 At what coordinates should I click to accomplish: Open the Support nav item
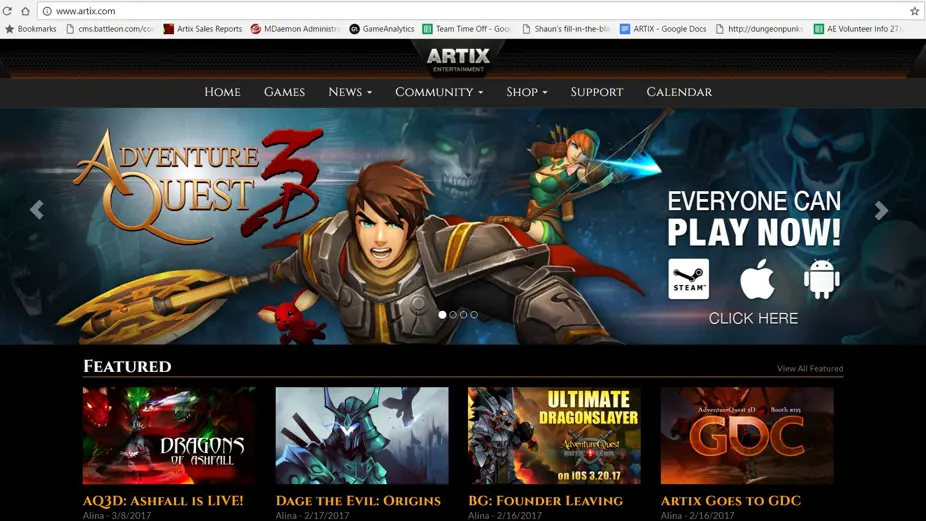pyautogui.click(x=596, y=92)
